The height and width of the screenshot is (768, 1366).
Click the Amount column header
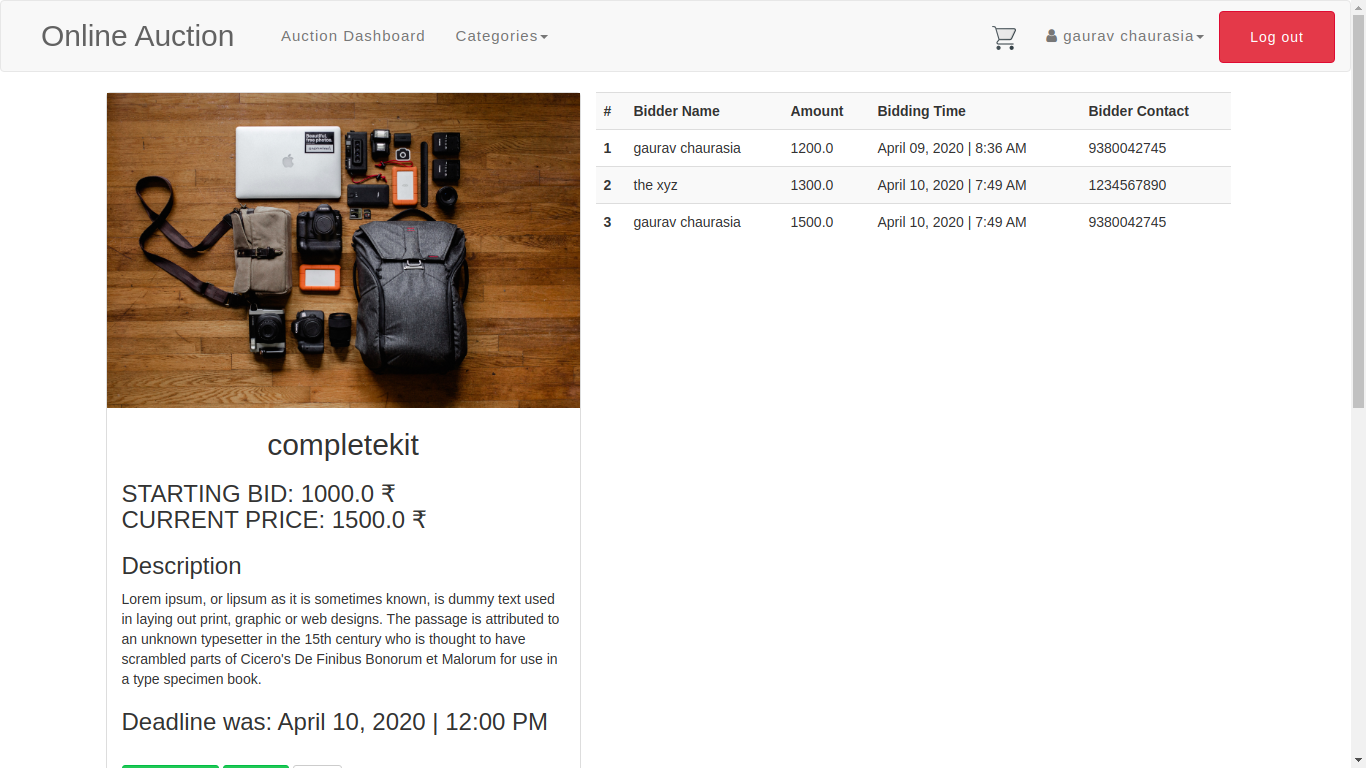(816, 111)
